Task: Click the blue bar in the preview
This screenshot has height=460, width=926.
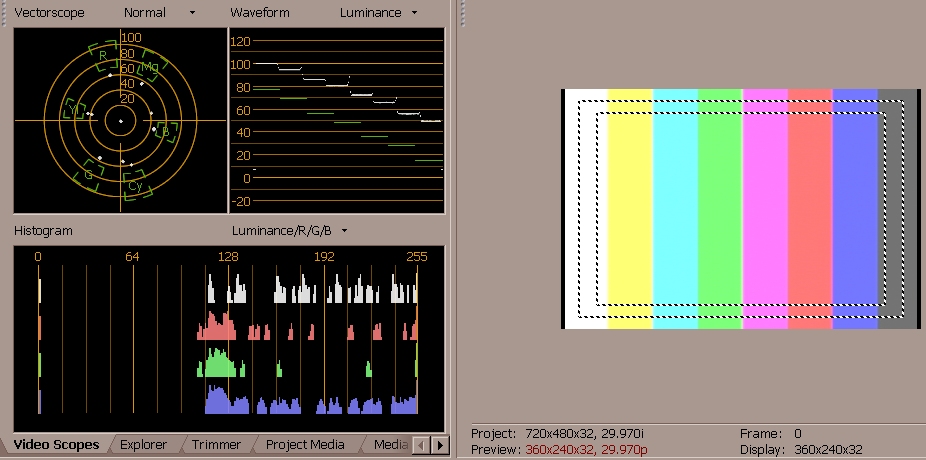Action: (855, 209)
